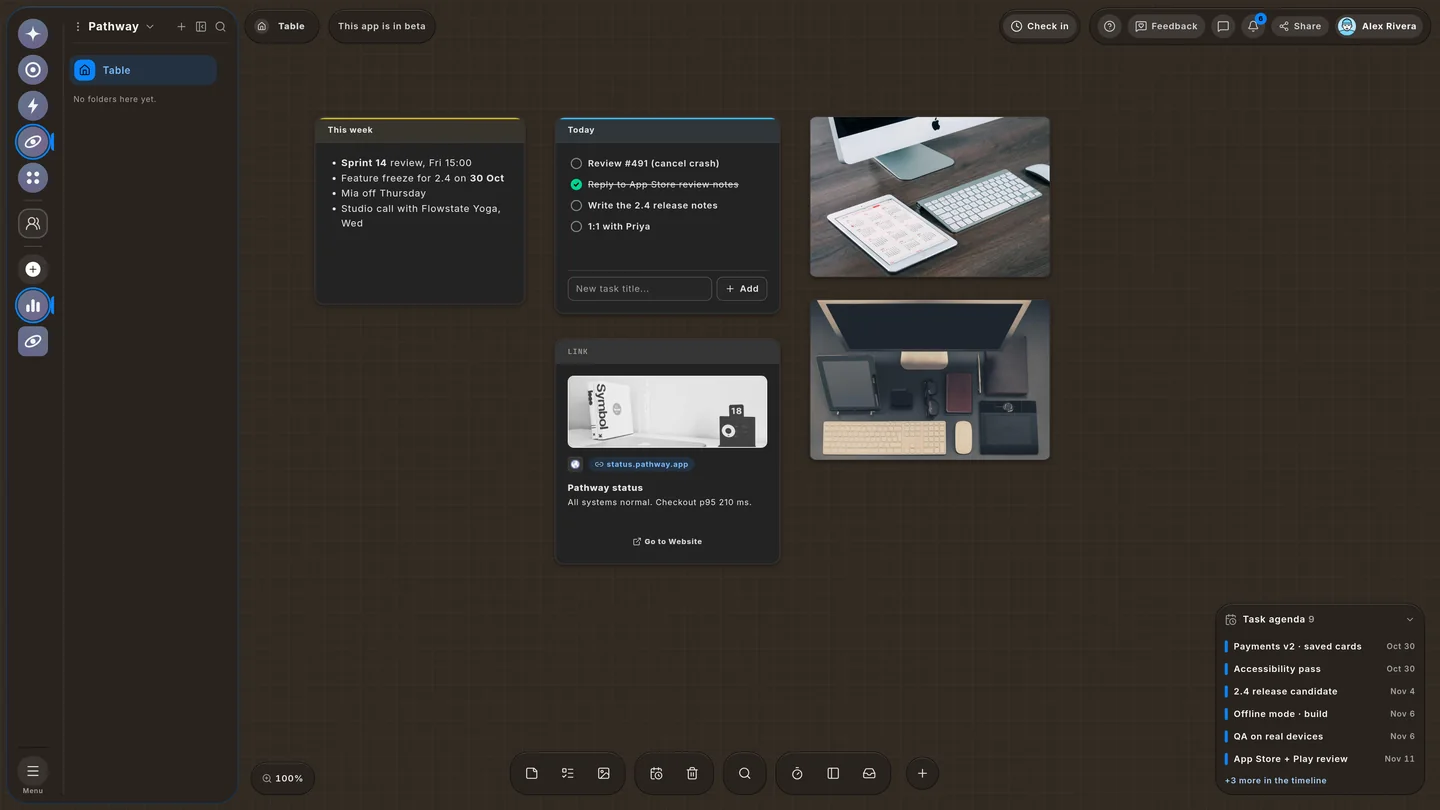Collapse the sidebar using panel icon
Screen dimensions: 1440x810
[x=201, y=27]
